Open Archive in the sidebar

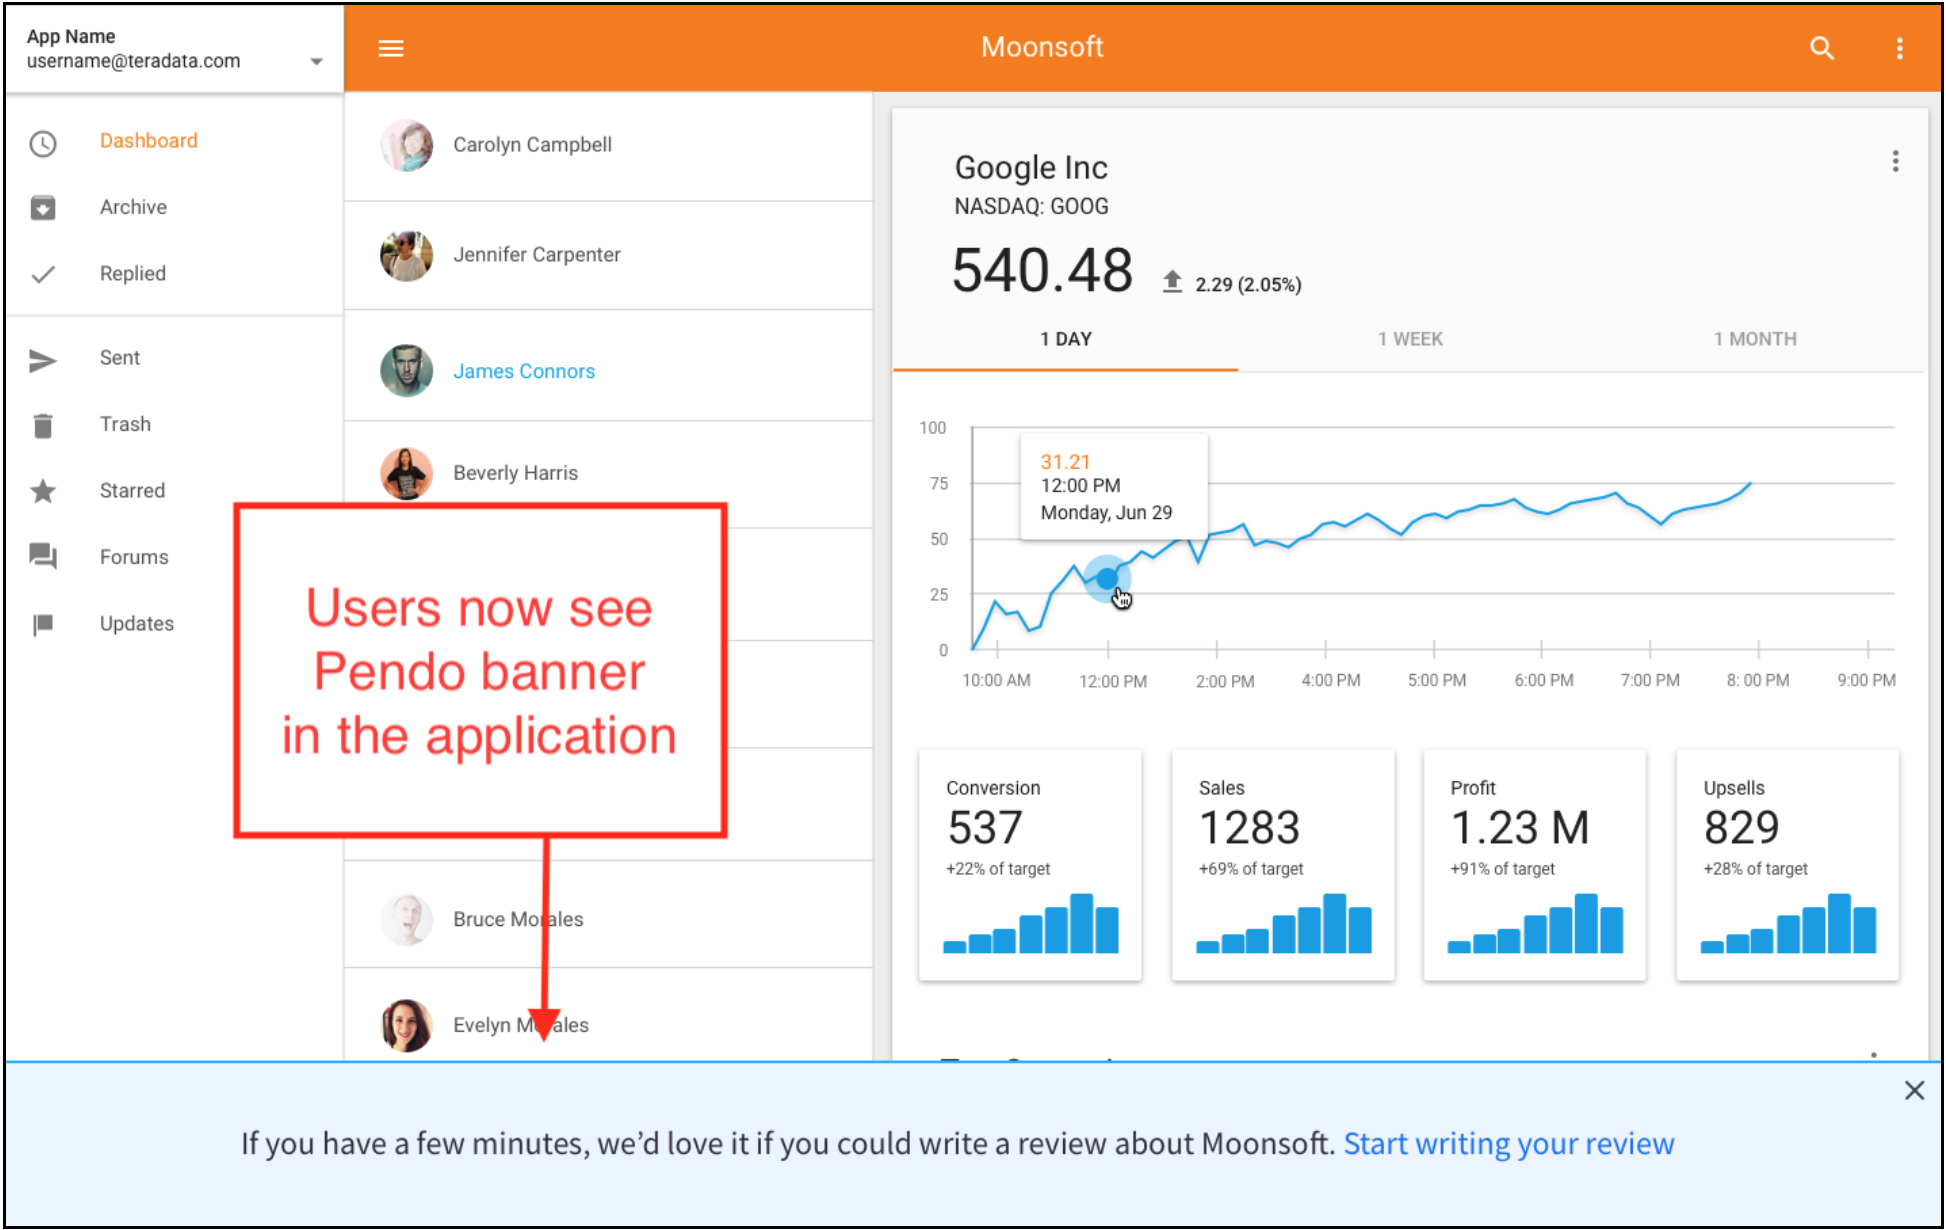[133, 207]
